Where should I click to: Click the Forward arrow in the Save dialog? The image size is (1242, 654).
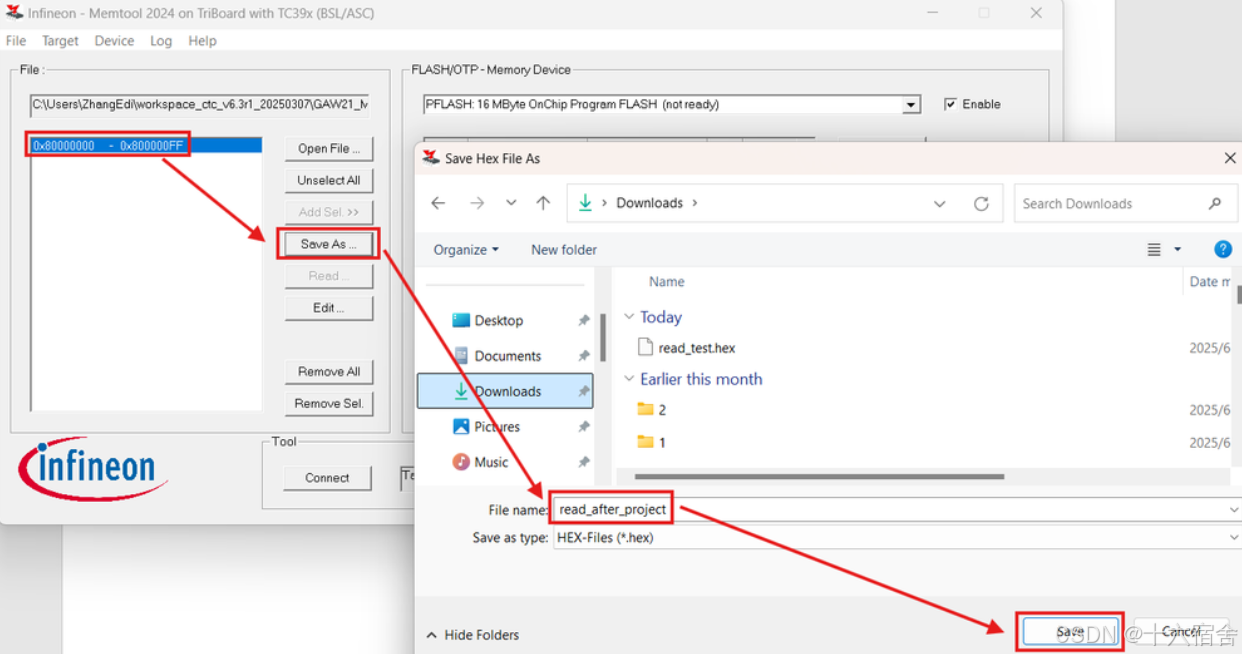coord(477,203)
